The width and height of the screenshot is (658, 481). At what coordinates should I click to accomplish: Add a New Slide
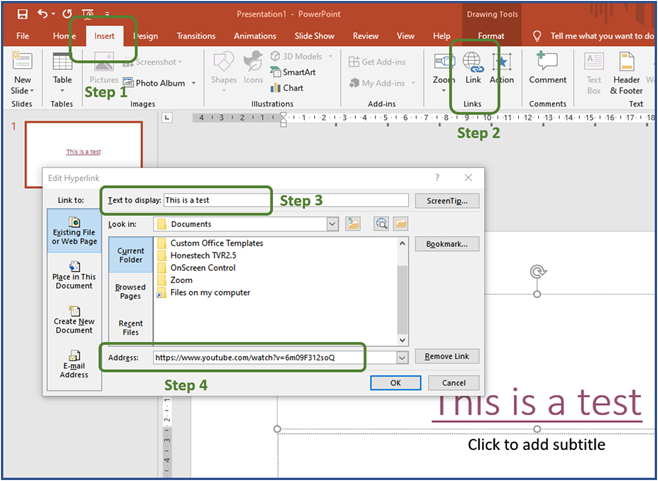[22, 73]
